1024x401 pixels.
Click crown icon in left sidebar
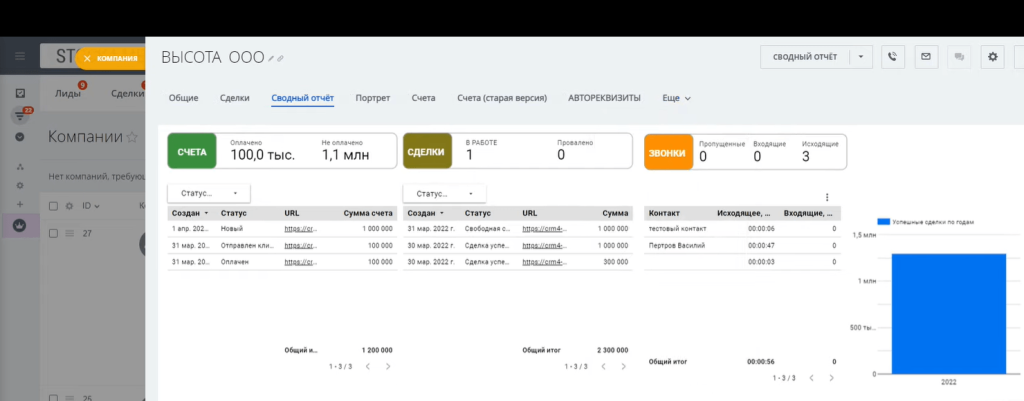coord(20,225)
